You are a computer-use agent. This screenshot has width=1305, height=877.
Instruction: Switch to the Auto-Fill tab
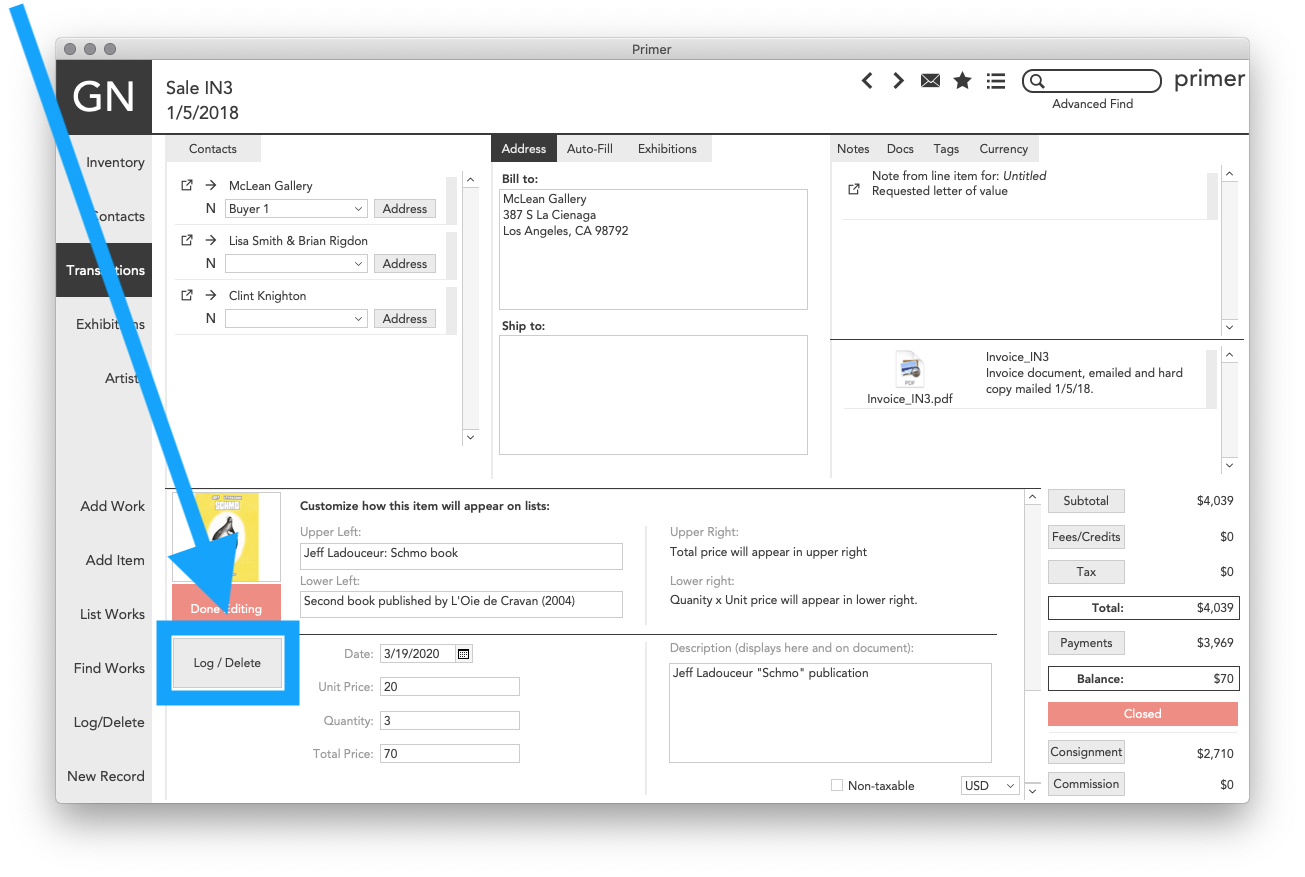click(x=590, y=148)
